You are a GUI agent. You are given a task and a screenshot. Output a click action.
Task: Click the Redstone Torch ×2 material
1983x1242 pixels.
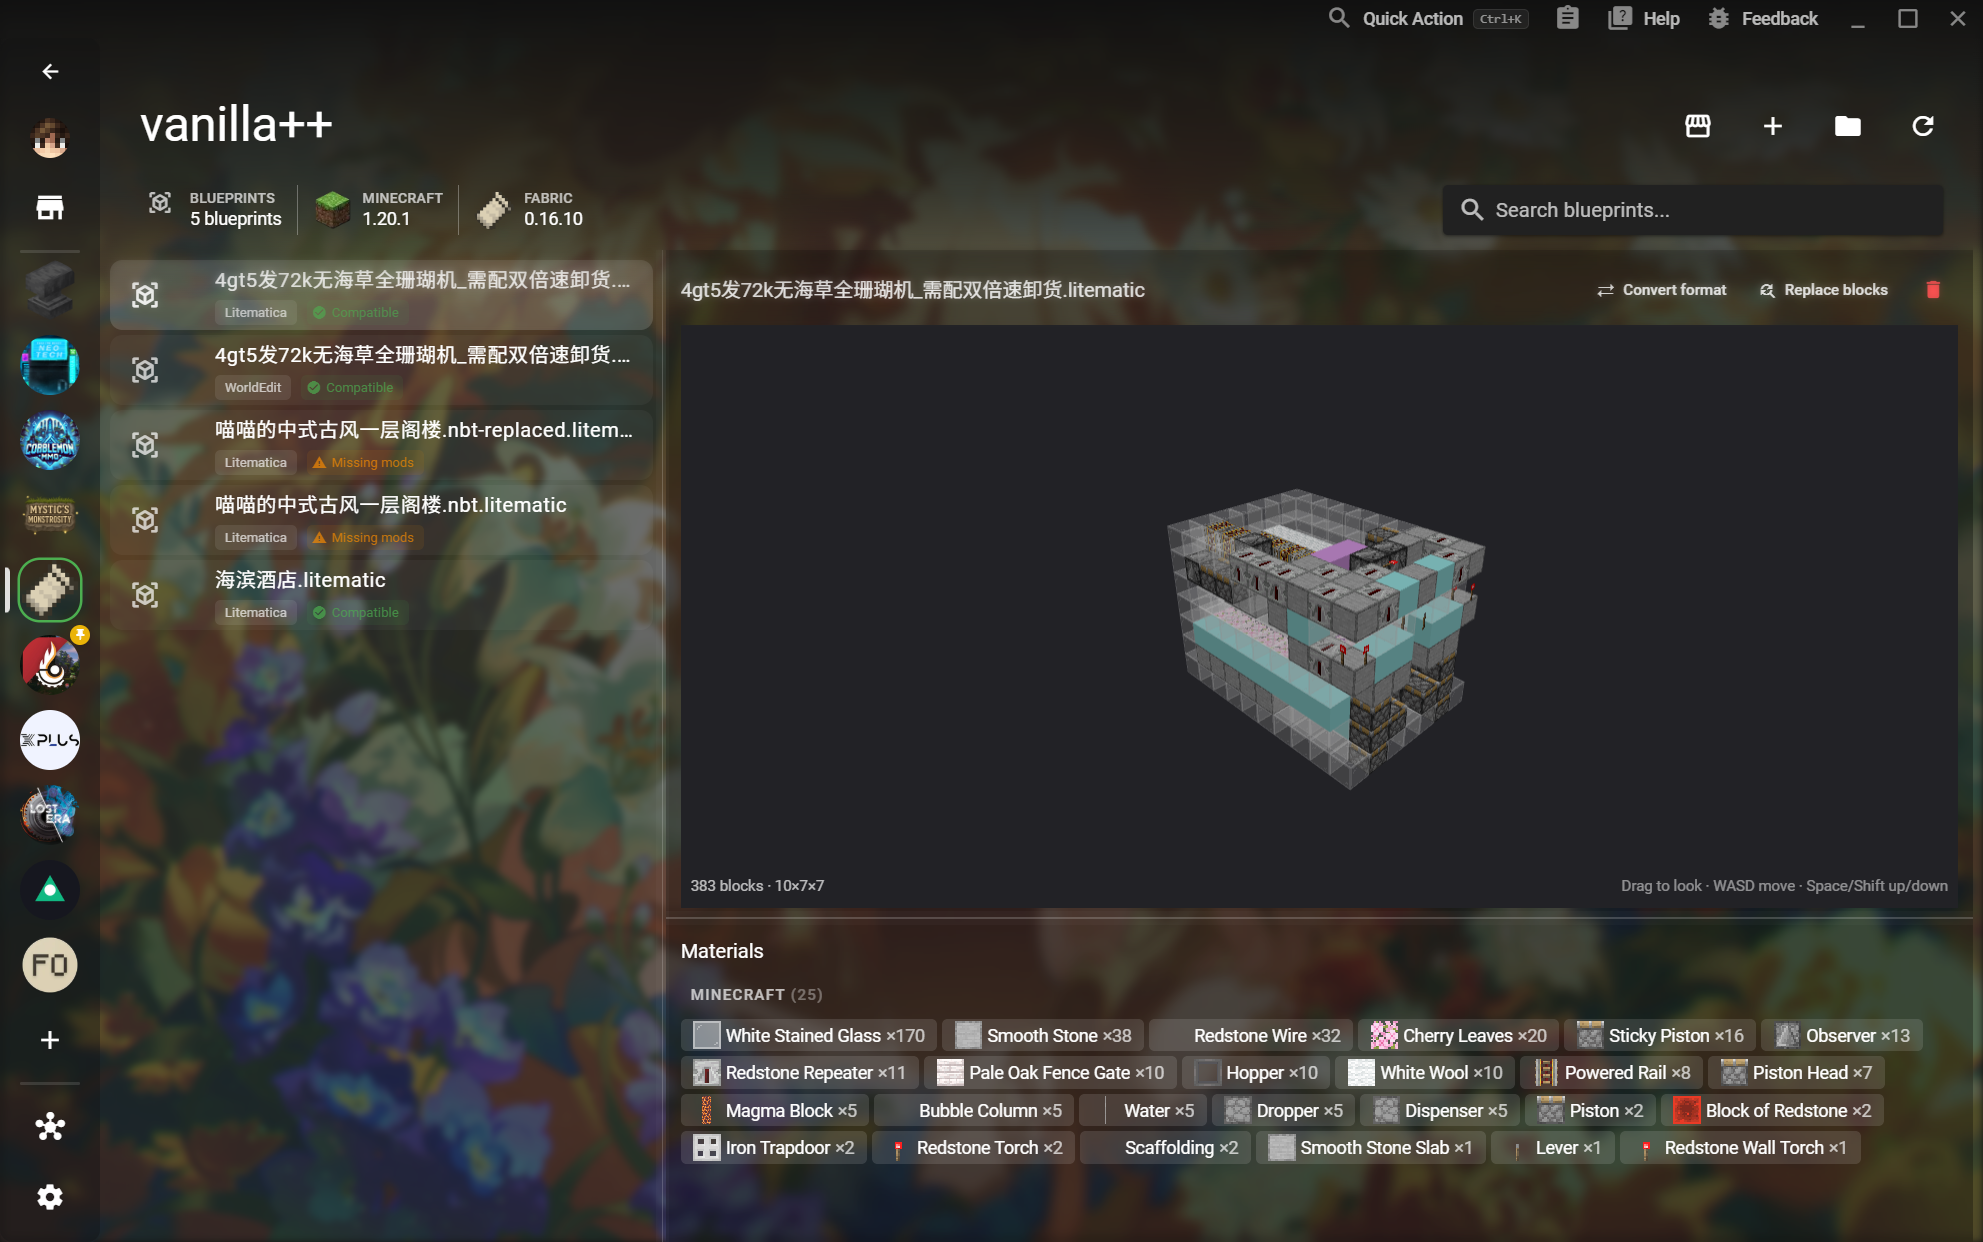tap(974, 1147)
